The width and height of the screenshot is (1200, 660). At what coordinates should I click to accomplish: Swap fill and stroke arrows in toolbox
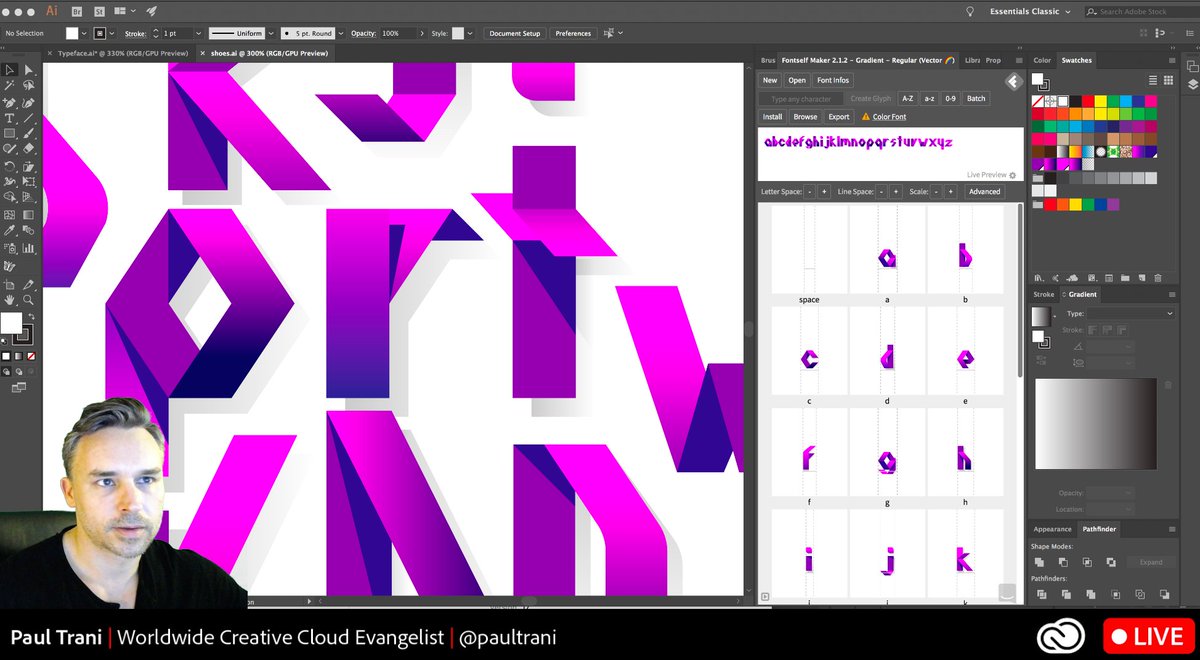click(x=30, y=317)
